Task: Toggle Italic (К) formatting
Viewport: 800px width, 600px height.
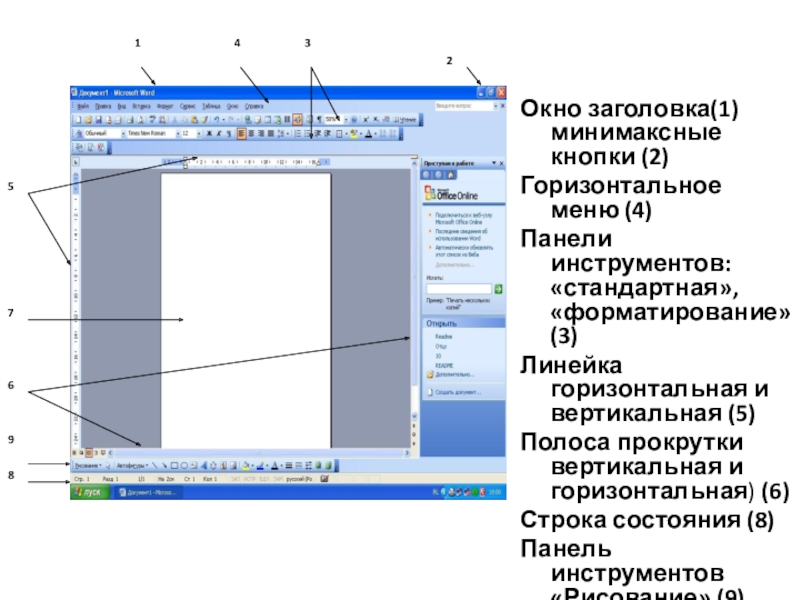Action: point(219,133)
